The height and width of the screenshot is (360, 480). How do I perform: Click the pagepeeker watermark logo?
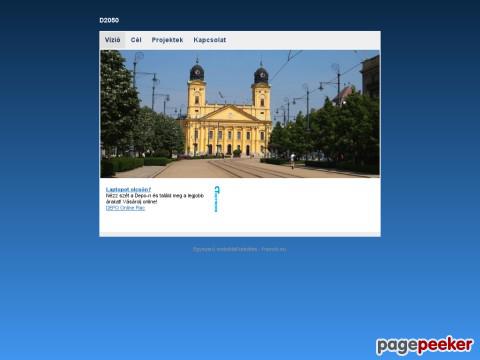[424, 345]
